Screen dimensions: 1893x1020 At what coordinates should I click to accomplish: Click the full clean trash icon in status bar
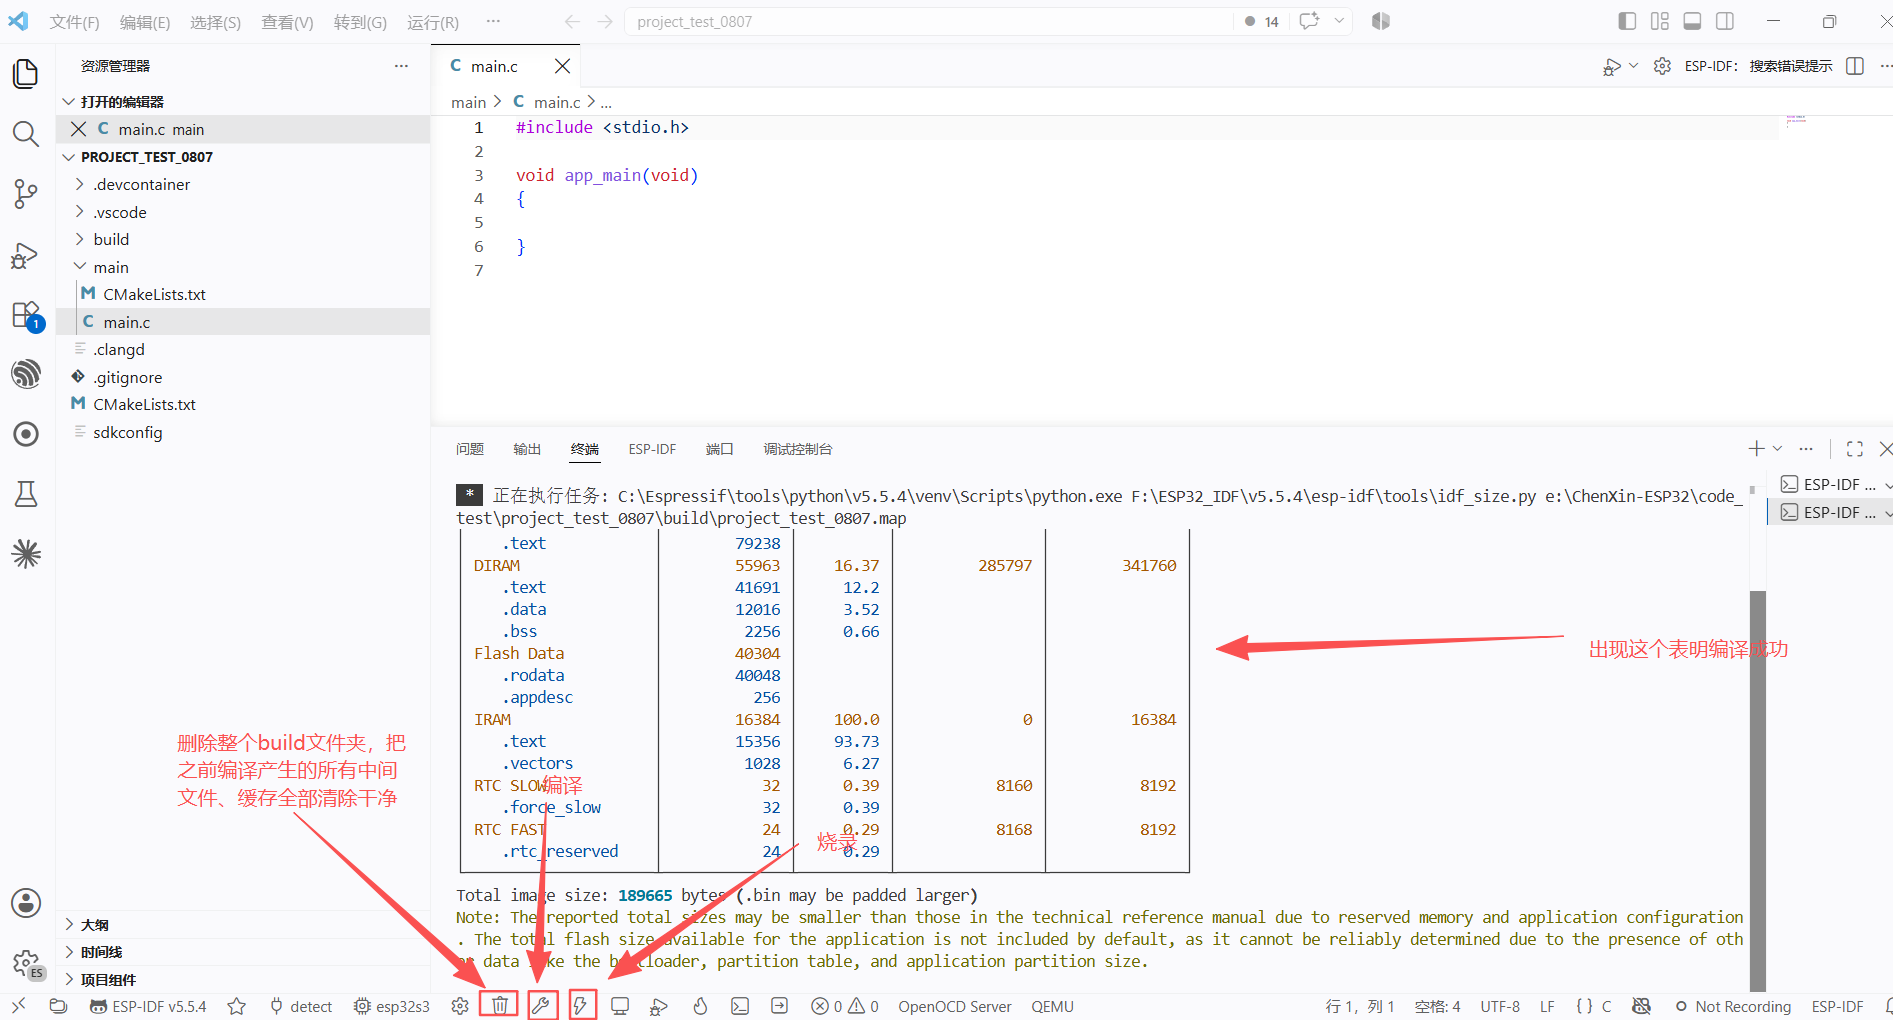pyautogui.click(x=499, y=1005)
